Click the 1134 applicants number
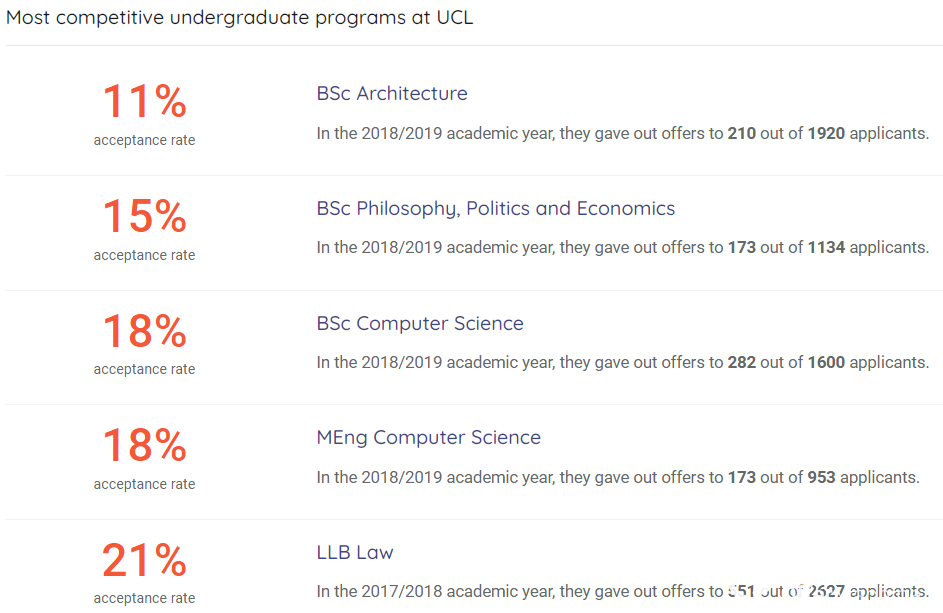The width and height of the screenshot is (943, 613). [x=826, y=247]
